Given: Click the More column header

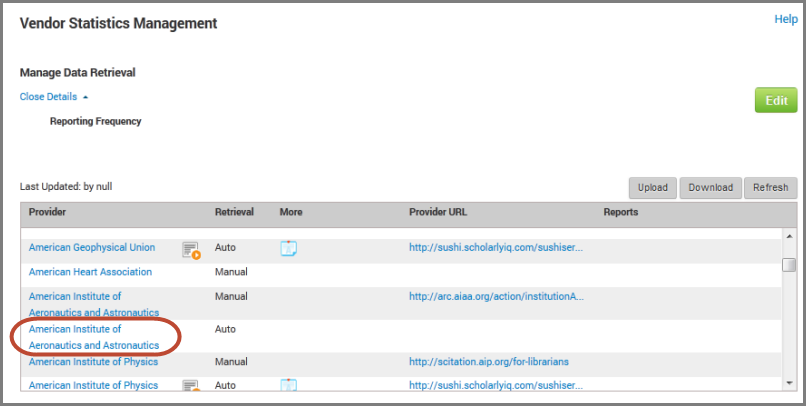Looking at the screenshot, I should coord(291,212).
